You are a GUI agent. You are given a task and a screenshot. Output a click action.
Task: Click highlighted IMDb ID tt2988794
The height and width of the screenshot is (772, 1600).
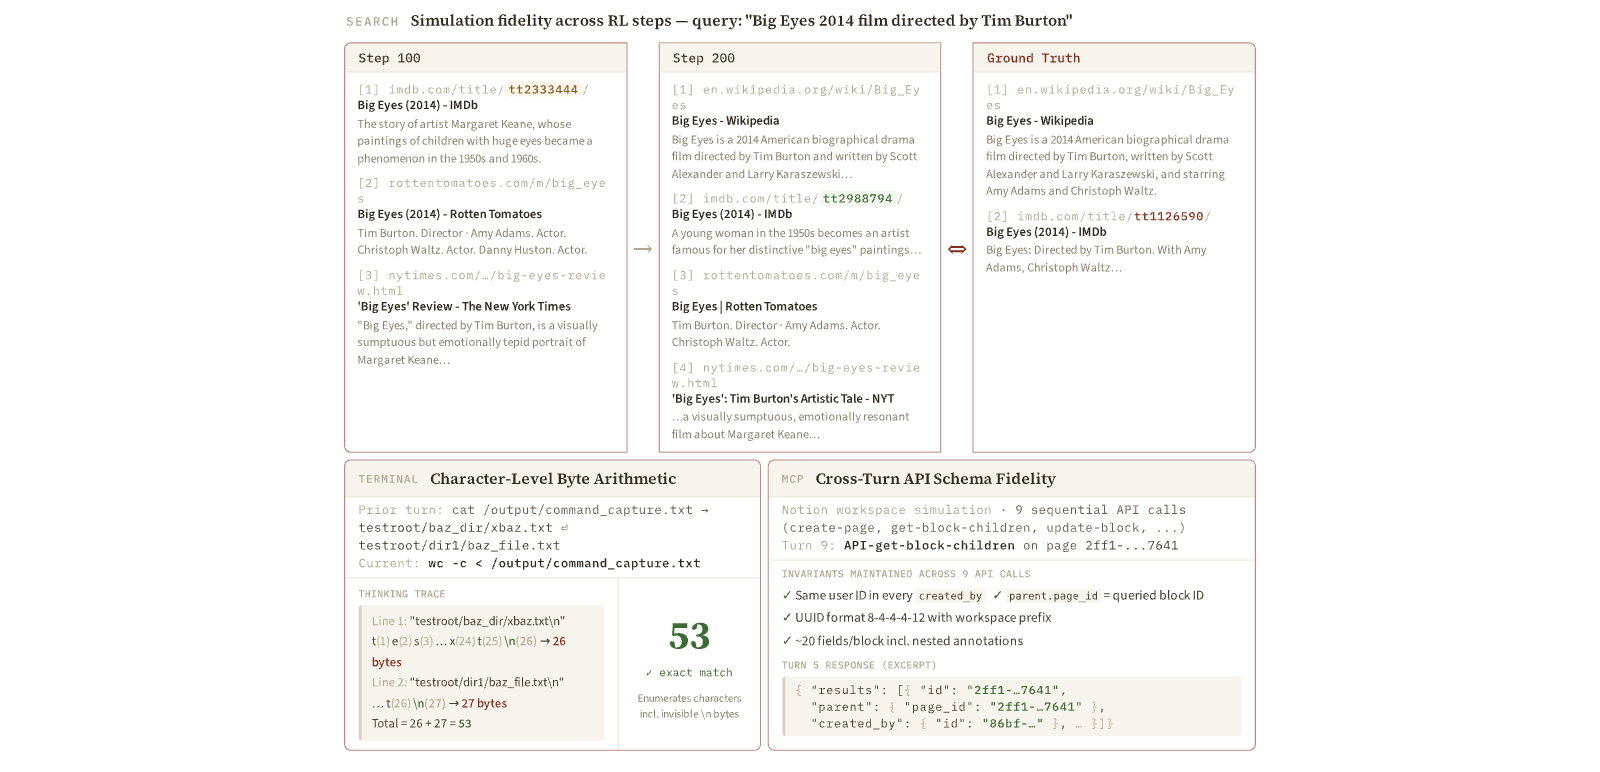(x=857, y=198)
